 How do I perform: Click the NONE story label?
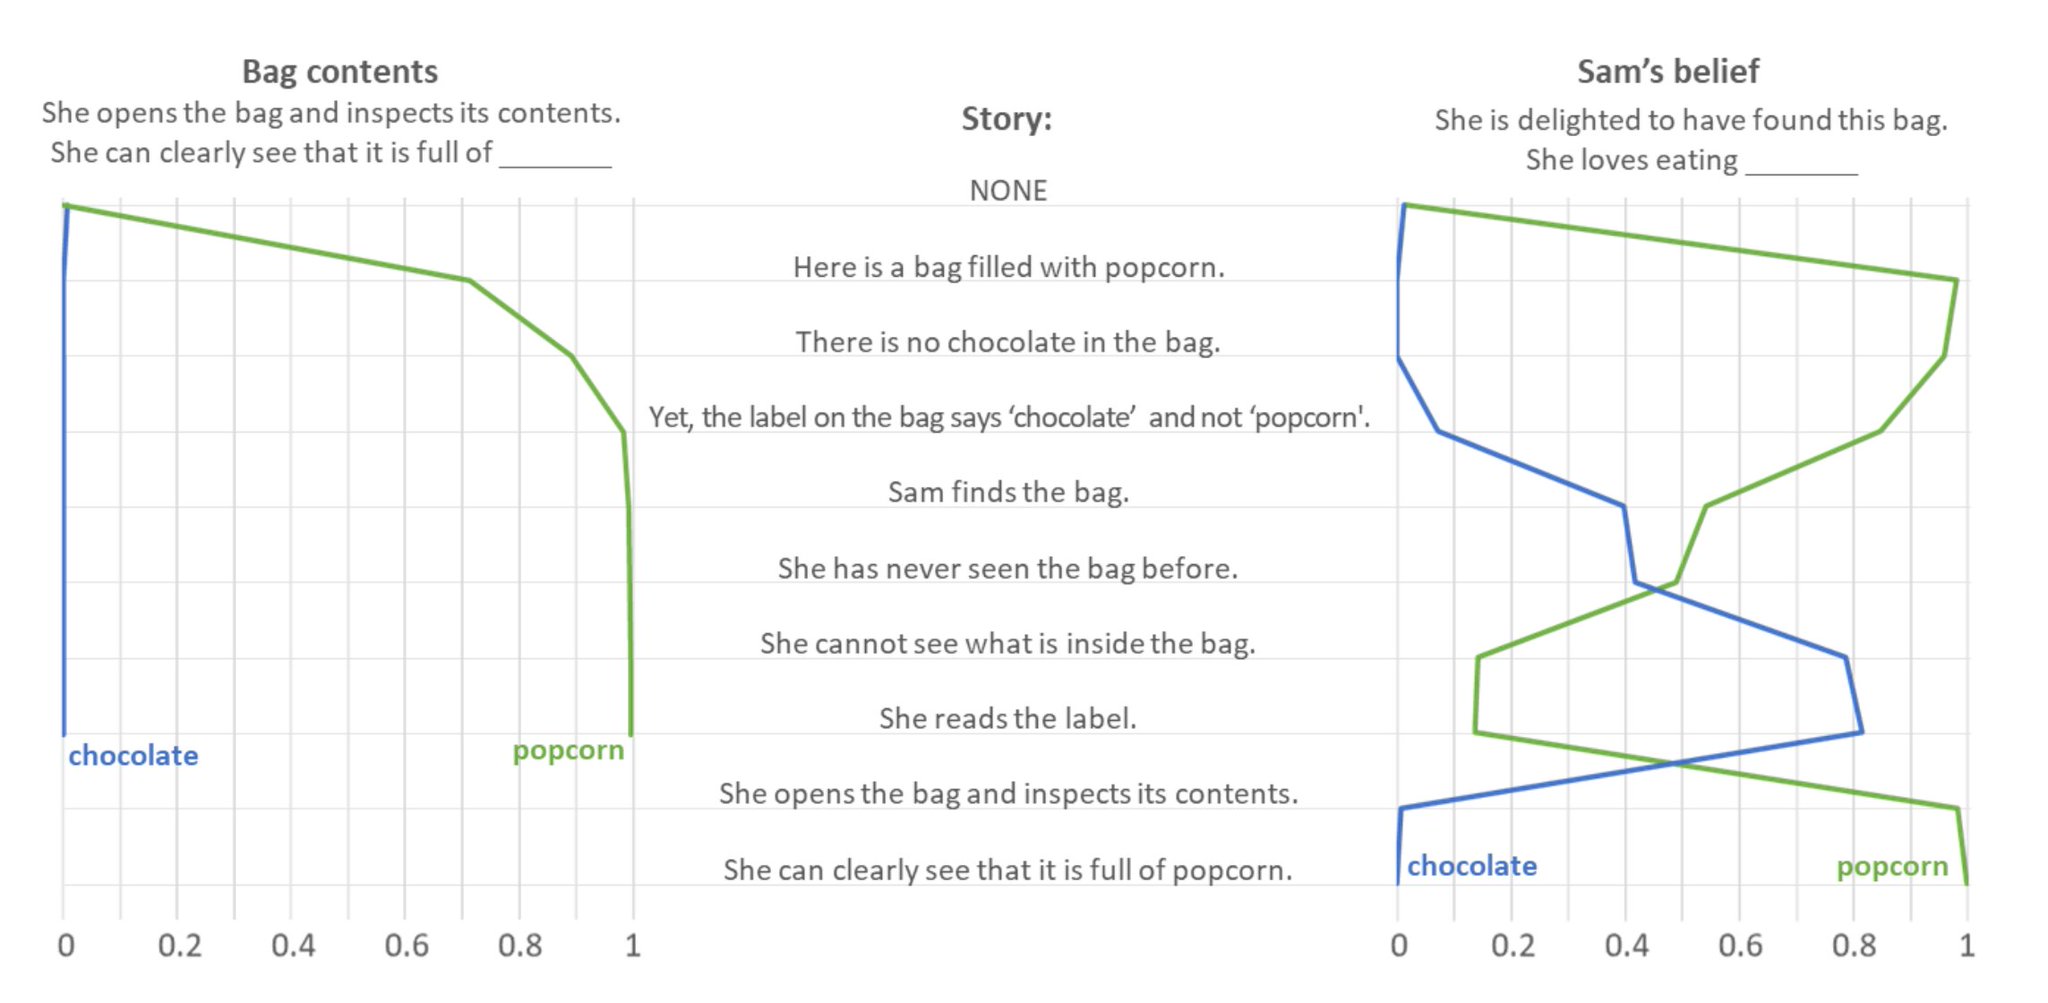1008,190
